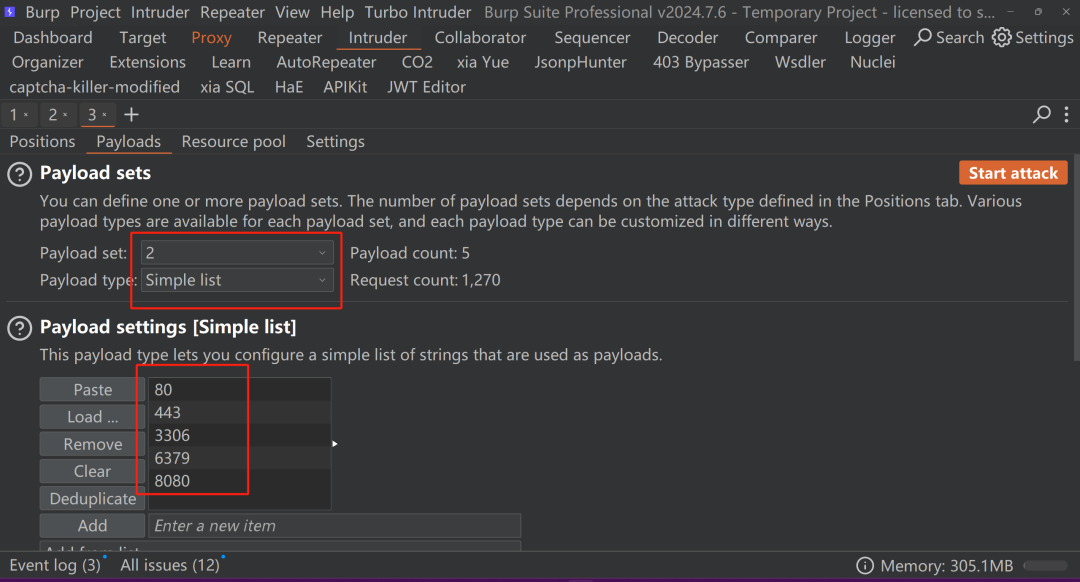Open the Wsdler tab
The height and width of the screenshot is (582, 1080).
tap(800, 63)
